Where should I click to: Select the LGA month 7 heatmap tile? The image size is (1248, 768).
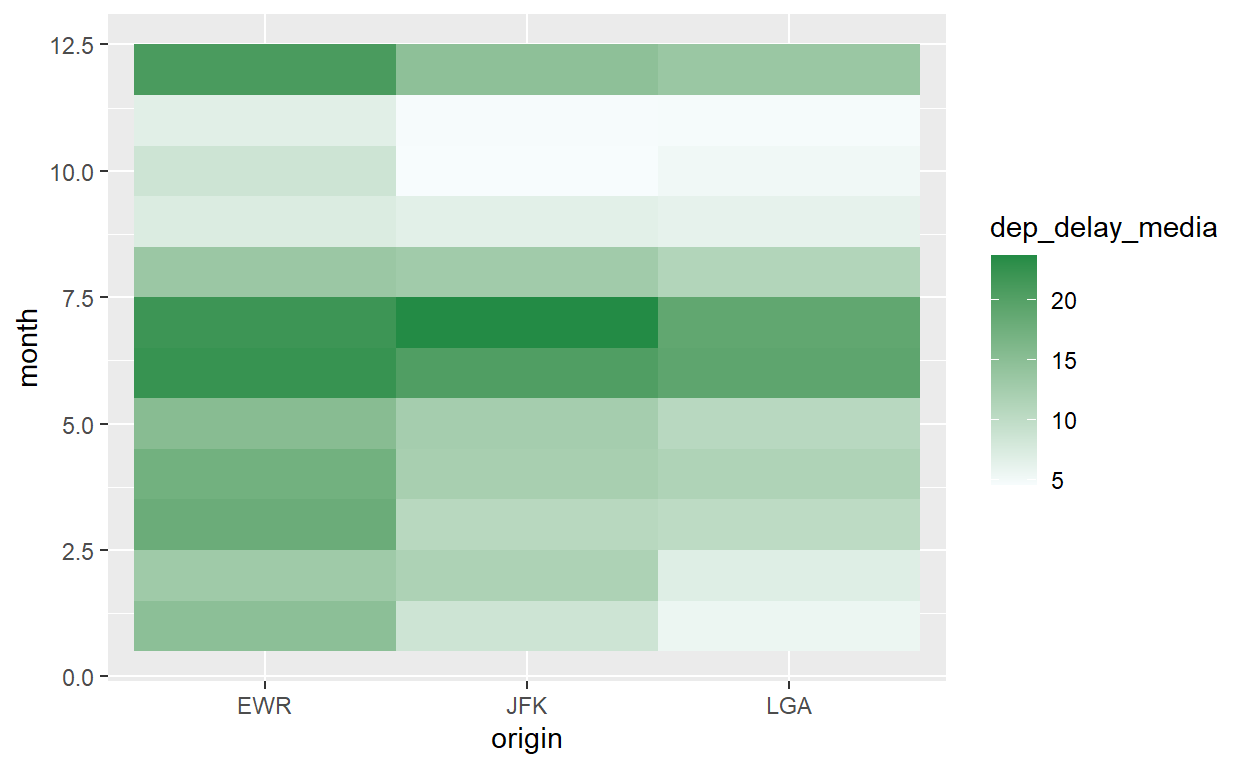pyautogui.click(x=789, y=323)
